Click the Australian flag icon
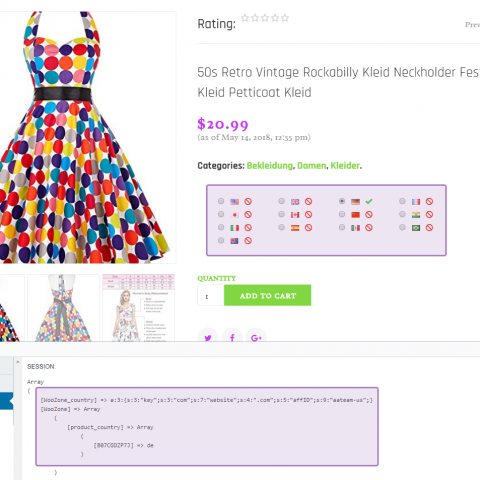This screenshot has height=480, width=480. pos(234,241)
